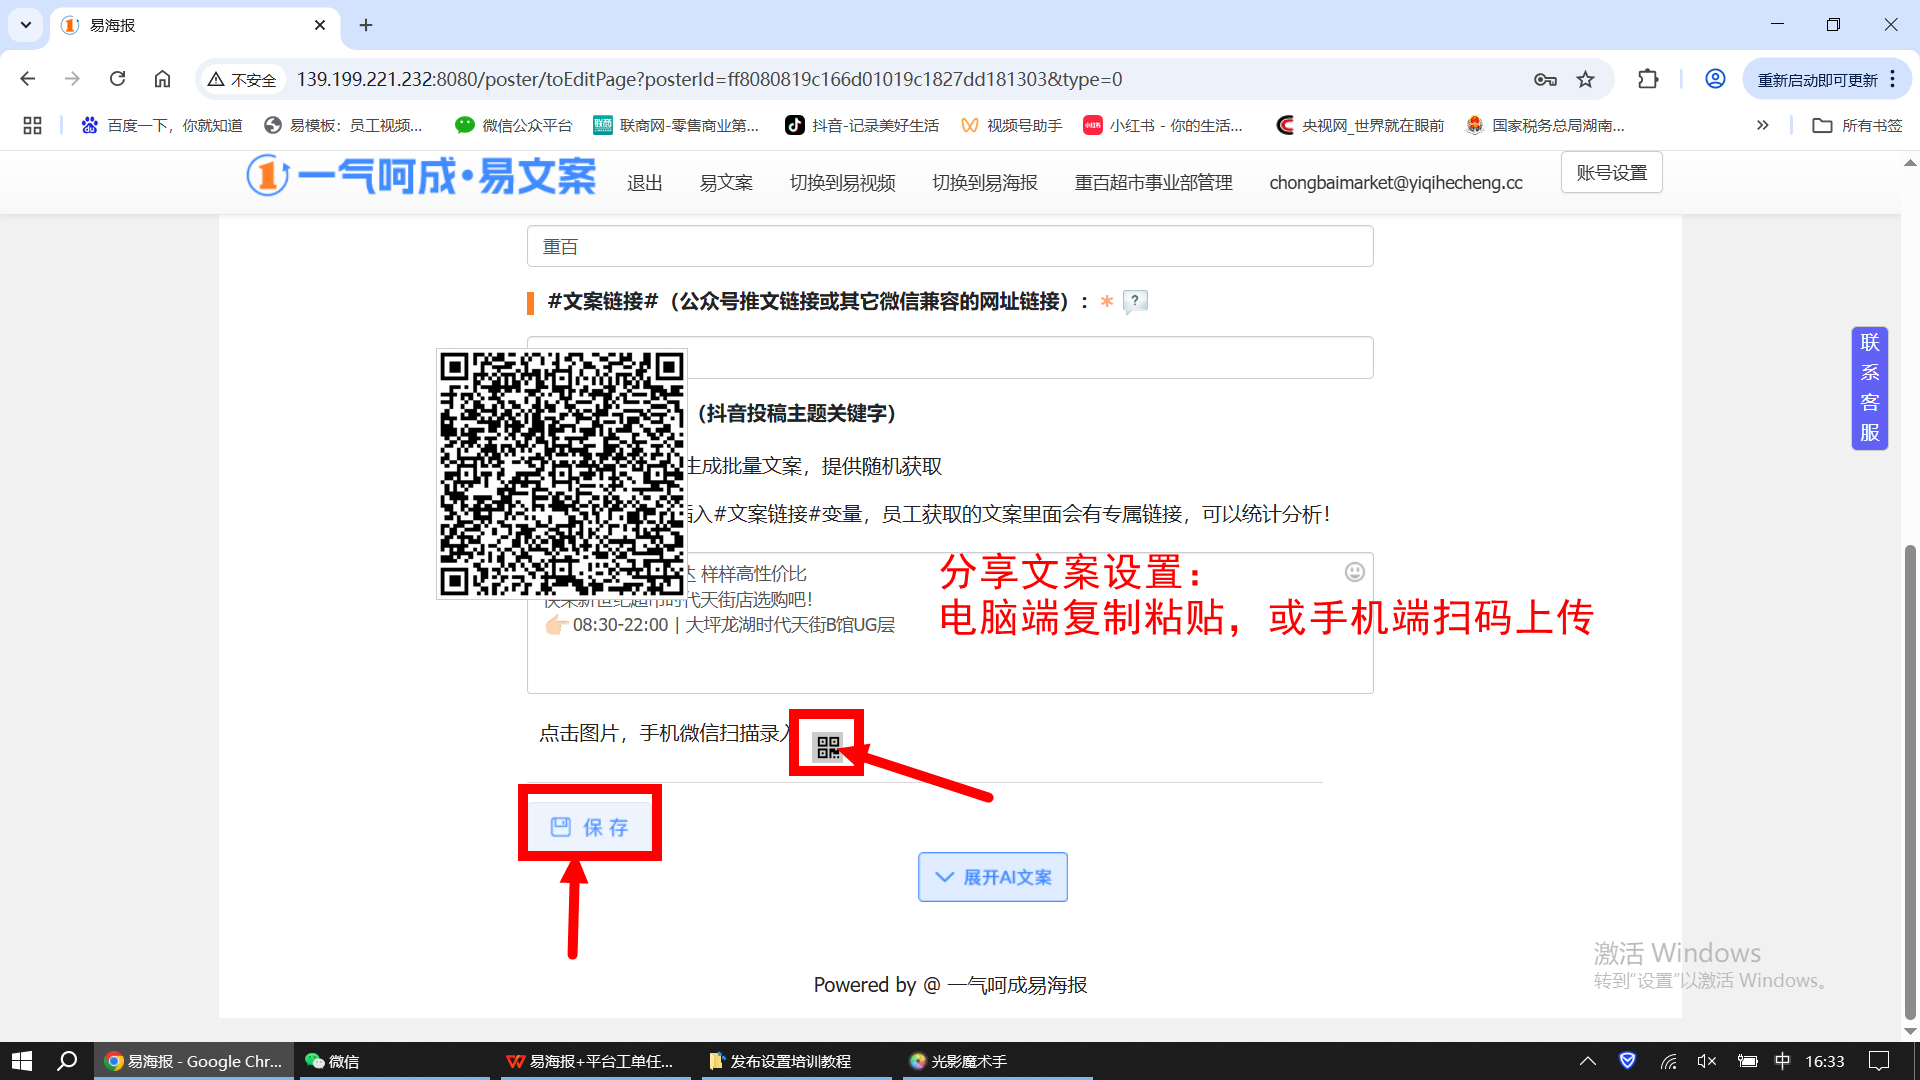
Task: Click the account email chongbaimarket link
Action: coord(1396,182)
